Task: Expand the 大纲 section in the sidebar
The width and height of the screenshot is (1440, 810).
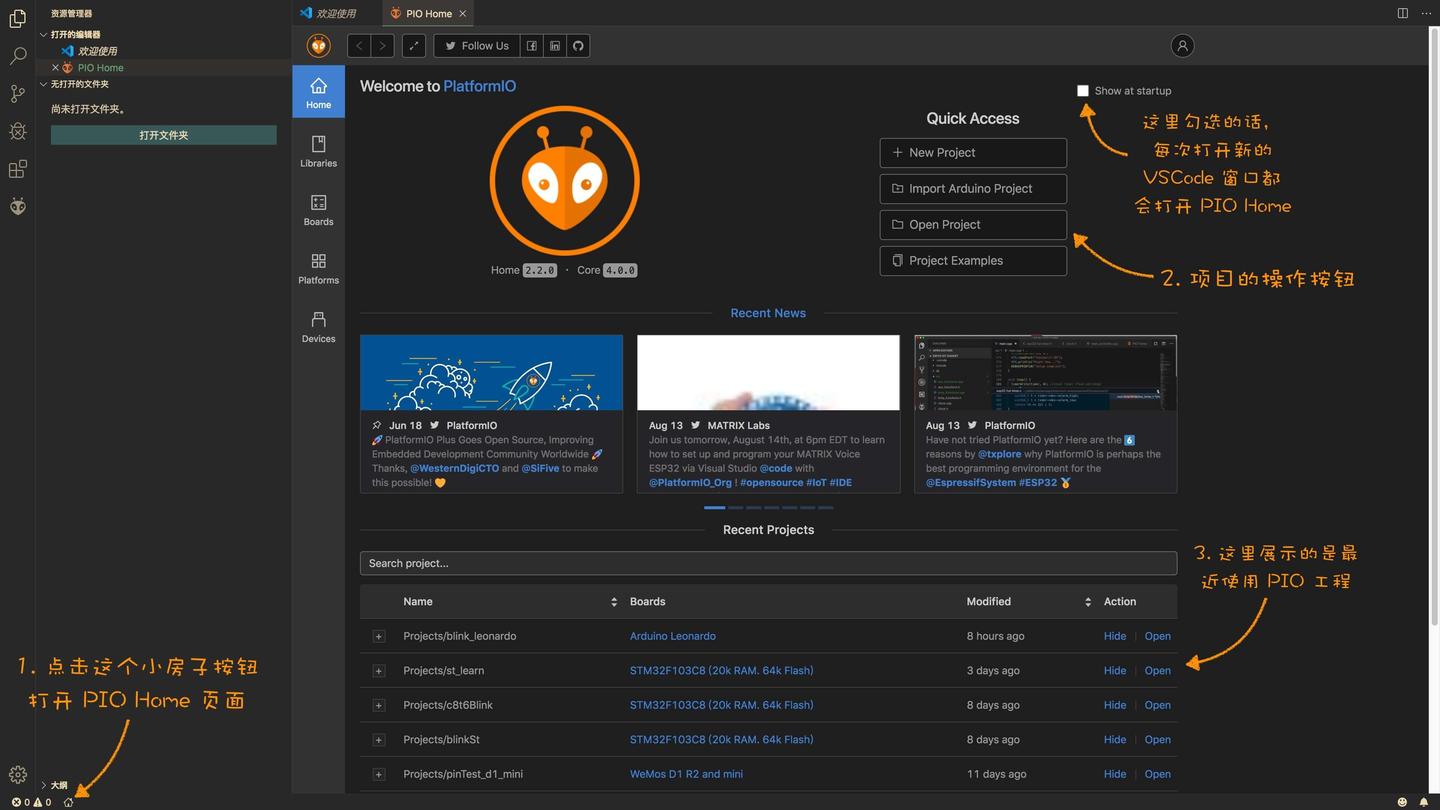Action: (x=44, y=785)
